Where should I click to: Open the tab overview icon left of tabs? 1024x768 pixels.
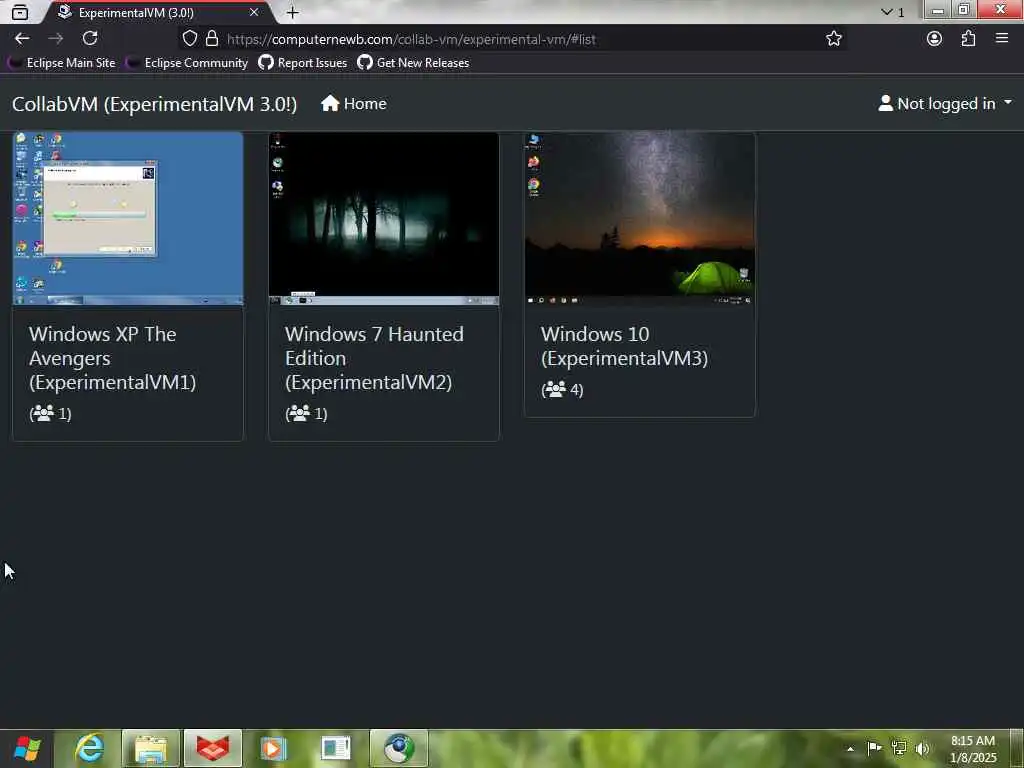point(20,12)
